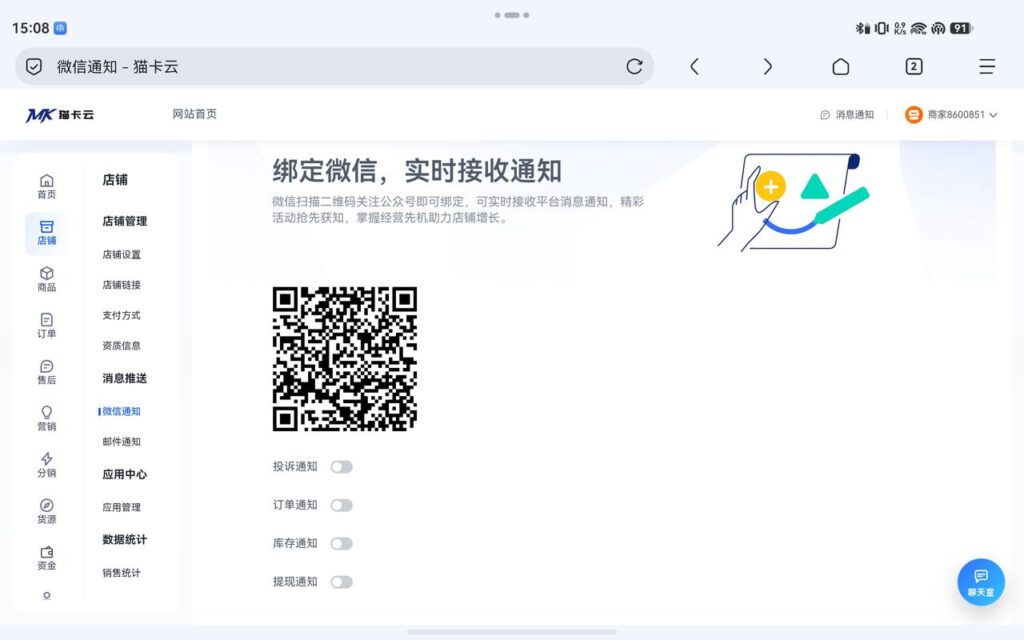Toggle the 库存通知 switch
This screenshot has width=1024, height=640.
click(342, 543)
